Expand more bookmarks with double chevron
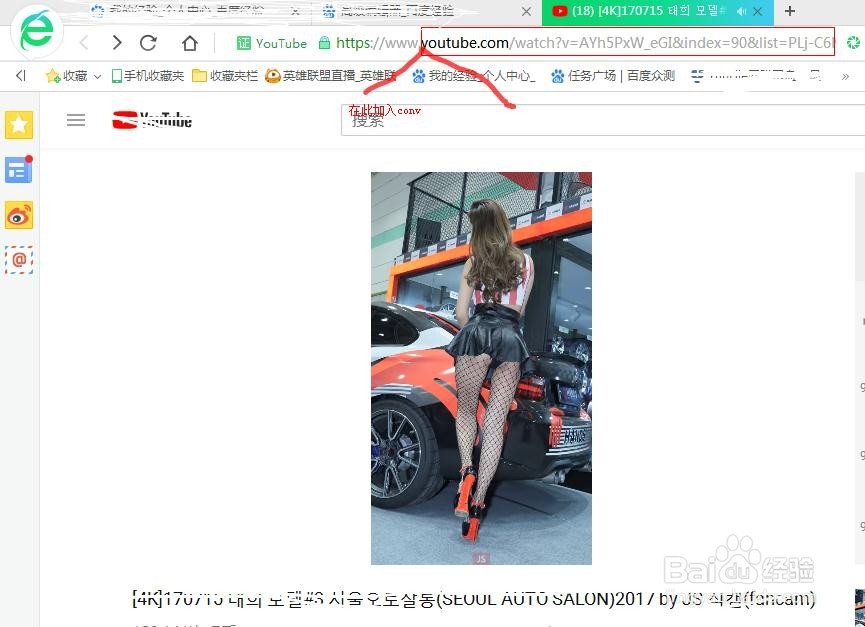This screenshot has width=865, height=627. [845, 77]
